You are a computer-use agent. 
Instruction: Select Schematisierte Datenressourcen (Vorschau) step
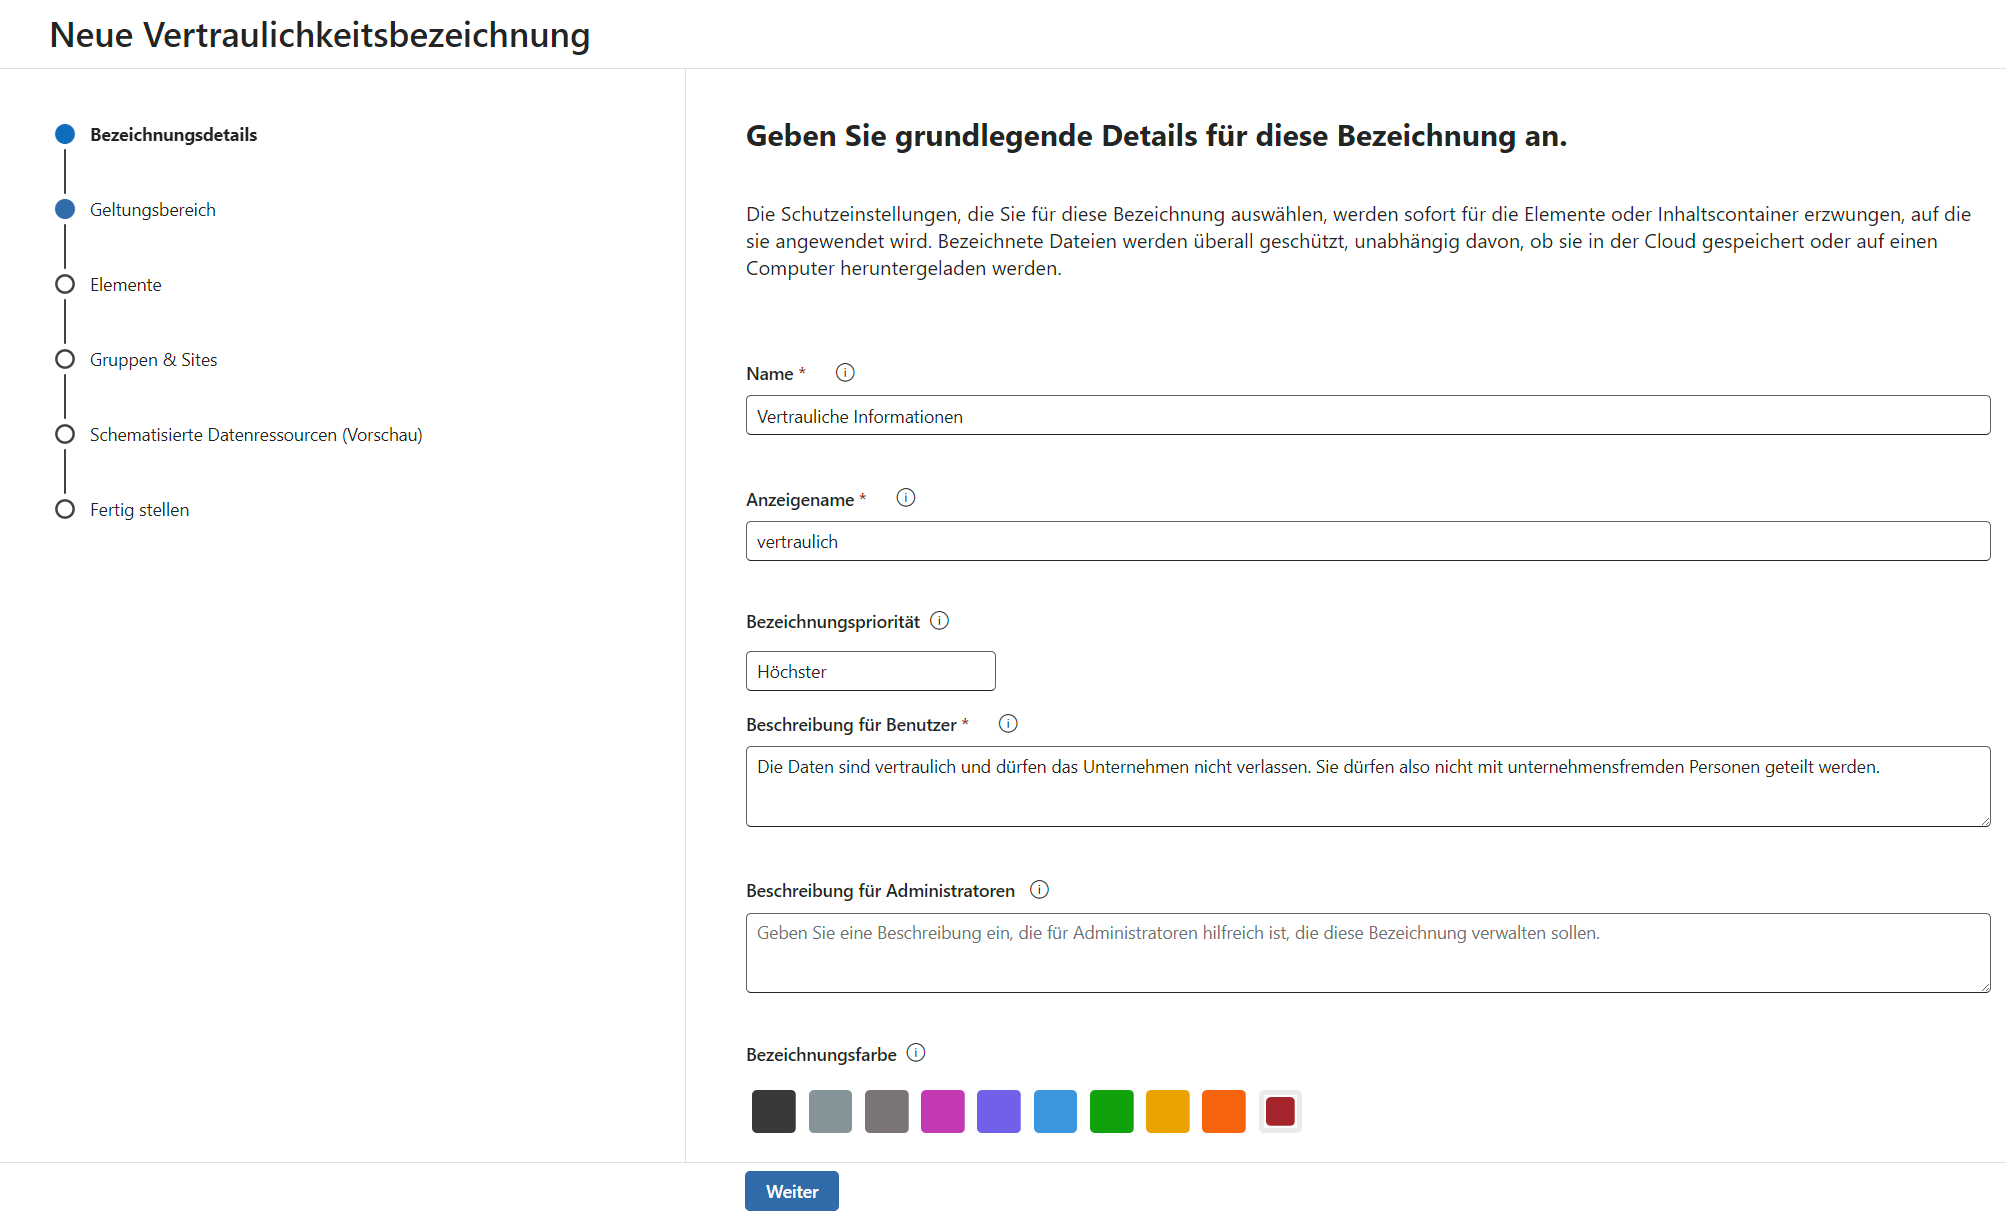tap(255, 435)
